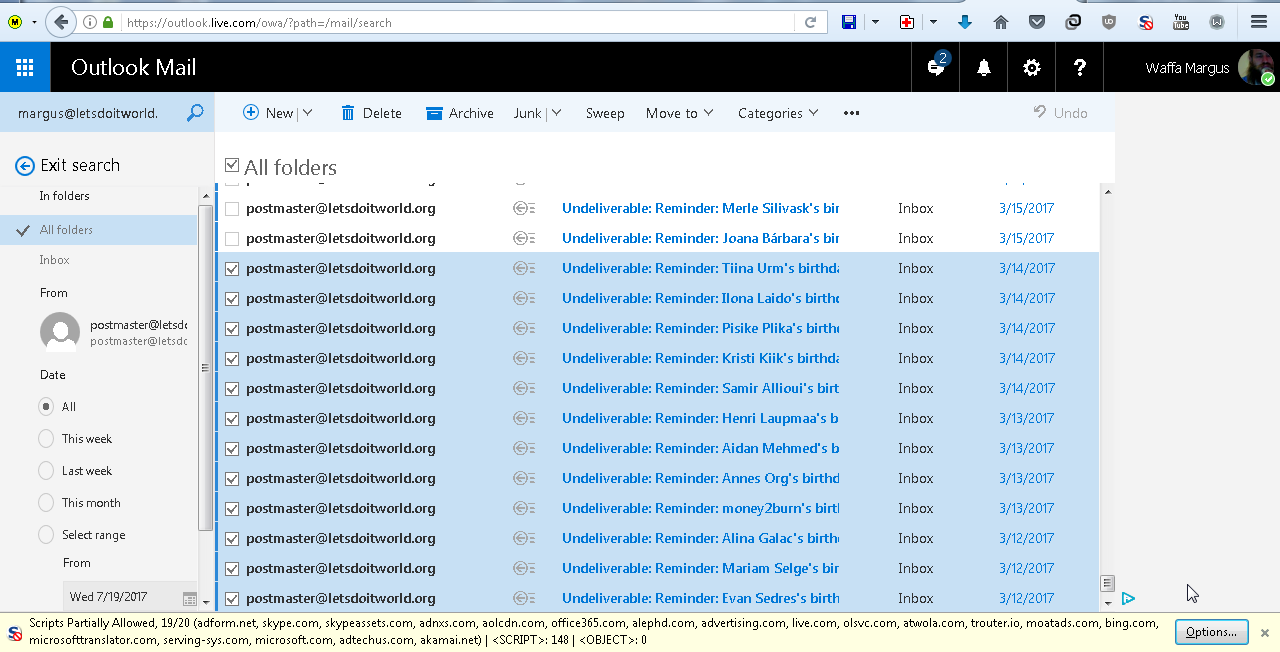
Task: Reload the page with the refresh icon
Action: pyautogui.click(x=811, y=22)
